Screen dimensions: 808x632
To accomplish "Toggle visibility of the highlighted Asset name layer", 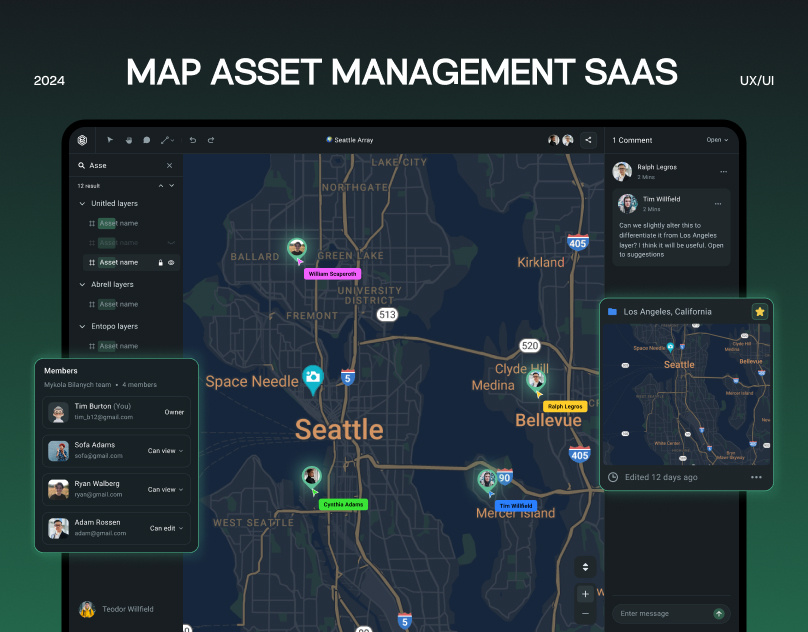I will click(170, 262).
